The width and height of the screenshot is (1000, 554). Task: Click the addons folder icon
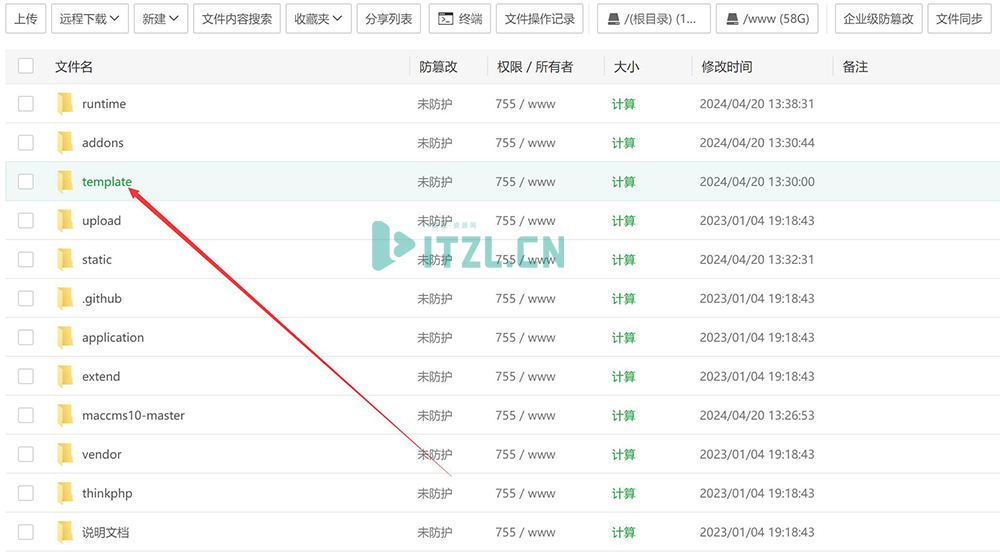pyautogui.click(x=66, y=143)
